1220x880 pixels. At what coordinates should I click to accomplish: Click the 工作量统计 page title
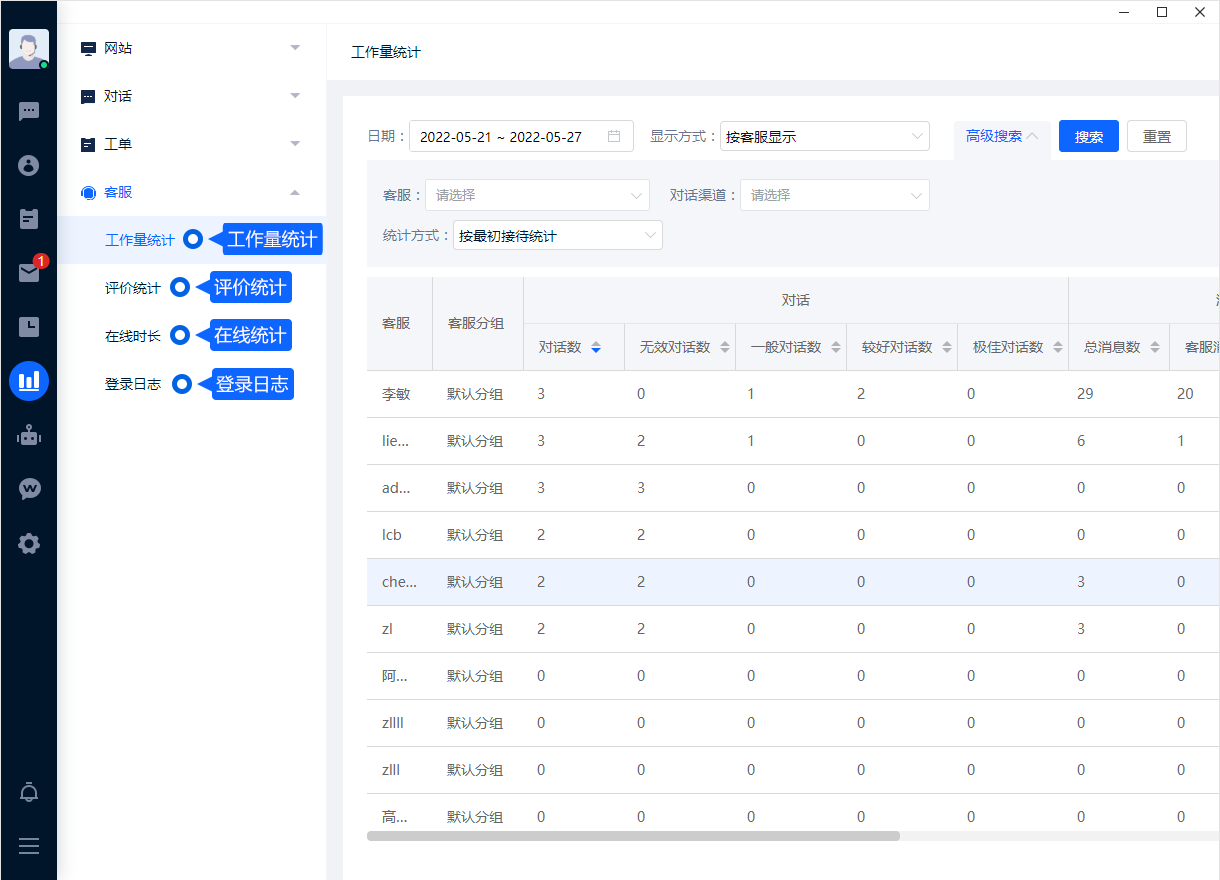click(386, 52)
